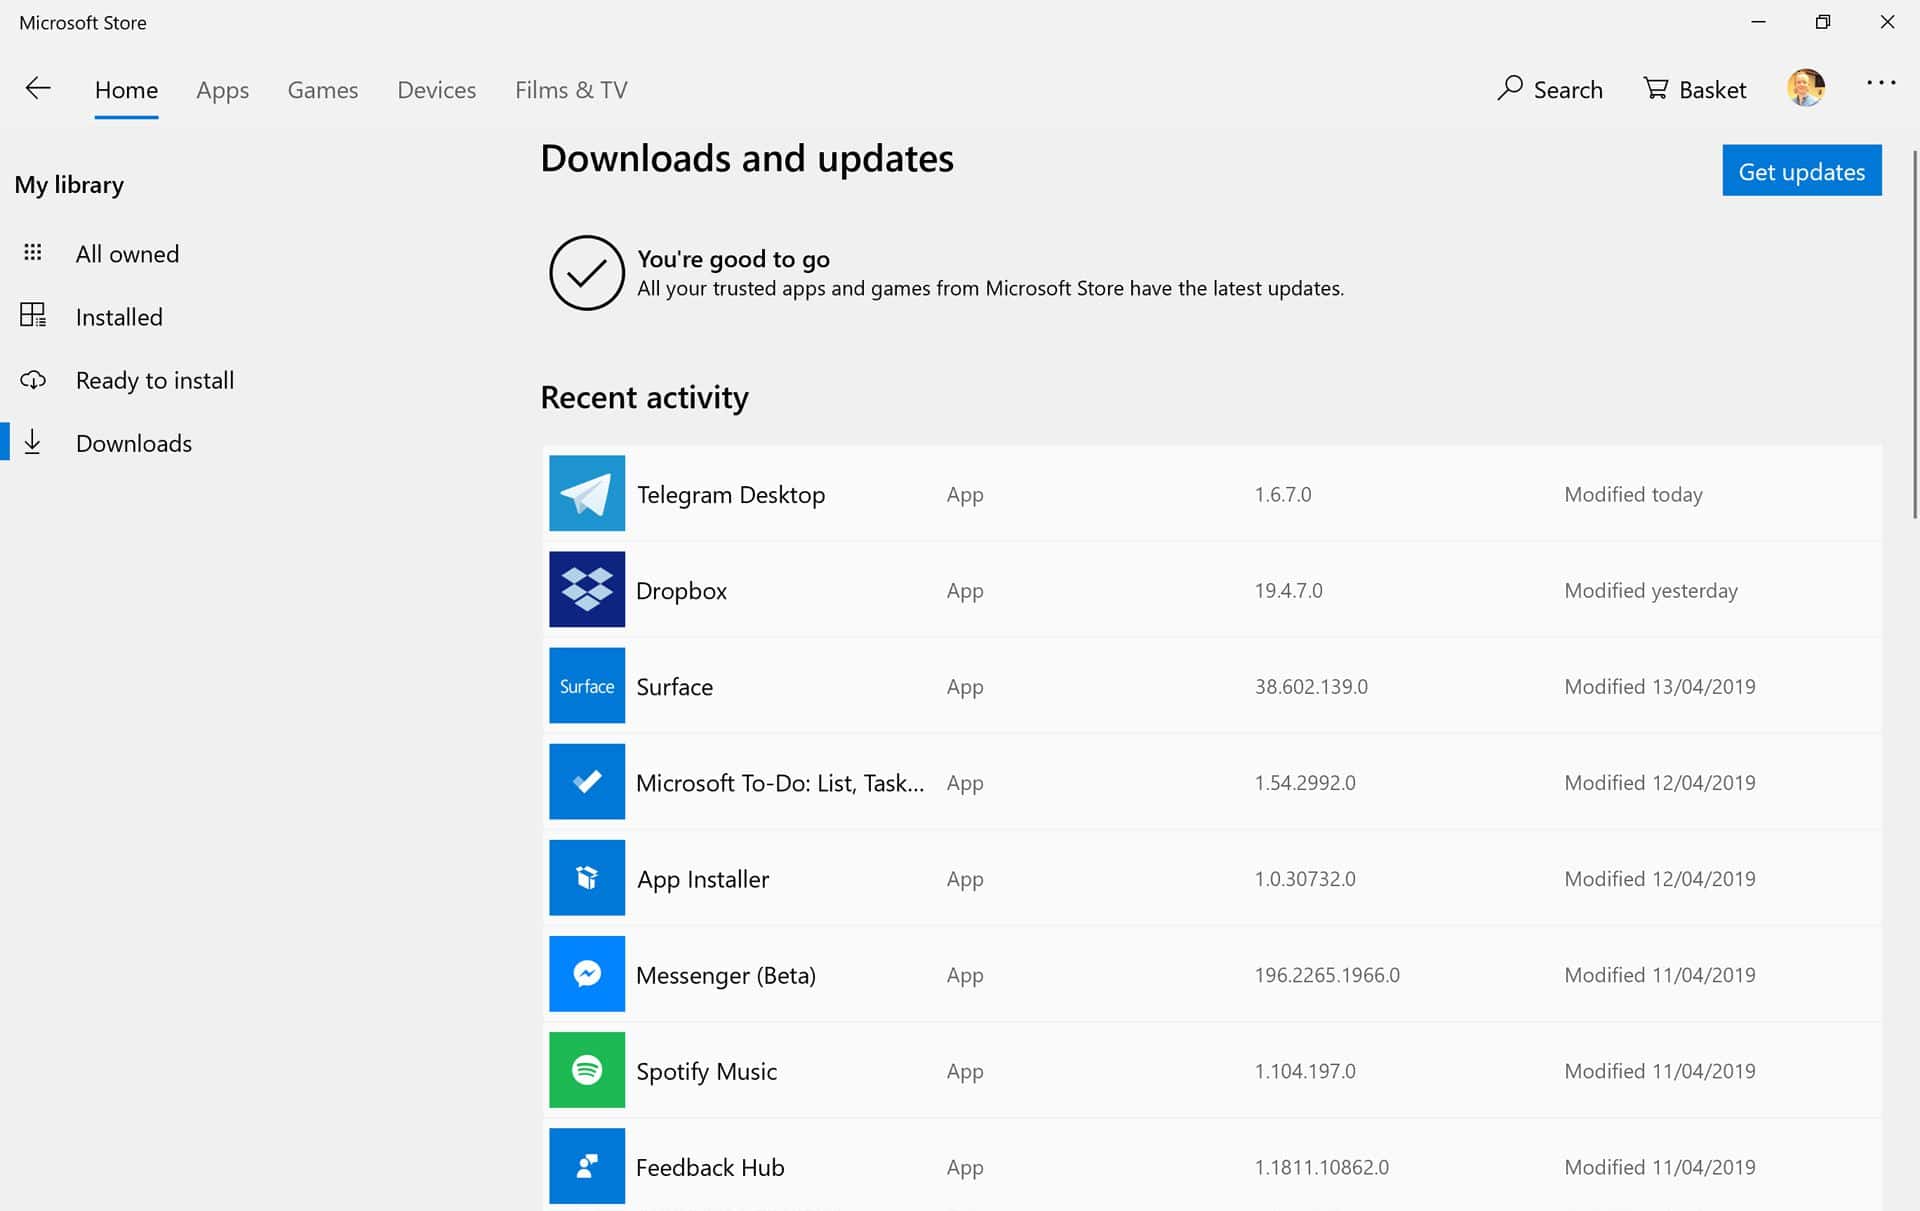
Task: Click version 1.54.2992.0 text
Action: click(x=1305, y=782)
